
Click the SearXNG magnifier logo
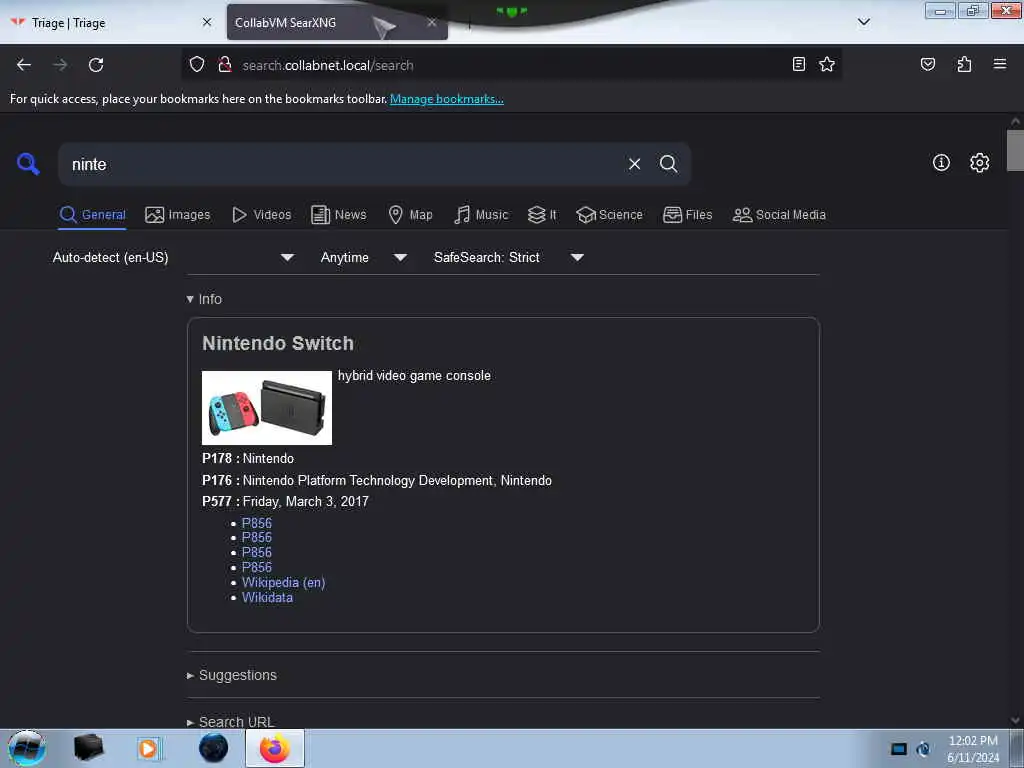click(x=28, y=163)
